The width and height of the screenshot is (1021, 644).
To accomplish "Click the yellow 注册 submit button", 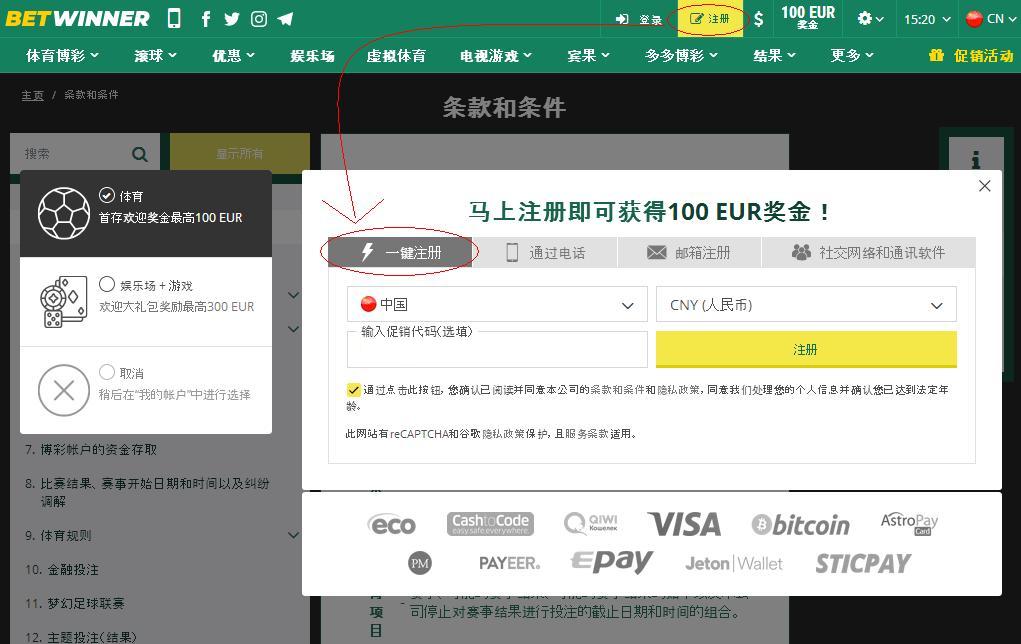I will tap(806, 349).
